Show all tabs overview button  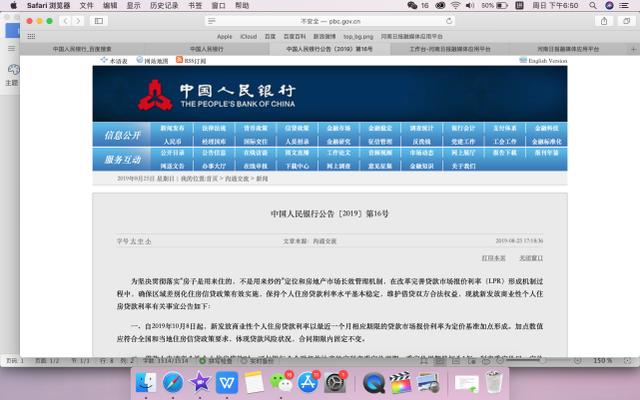[627, 21]
